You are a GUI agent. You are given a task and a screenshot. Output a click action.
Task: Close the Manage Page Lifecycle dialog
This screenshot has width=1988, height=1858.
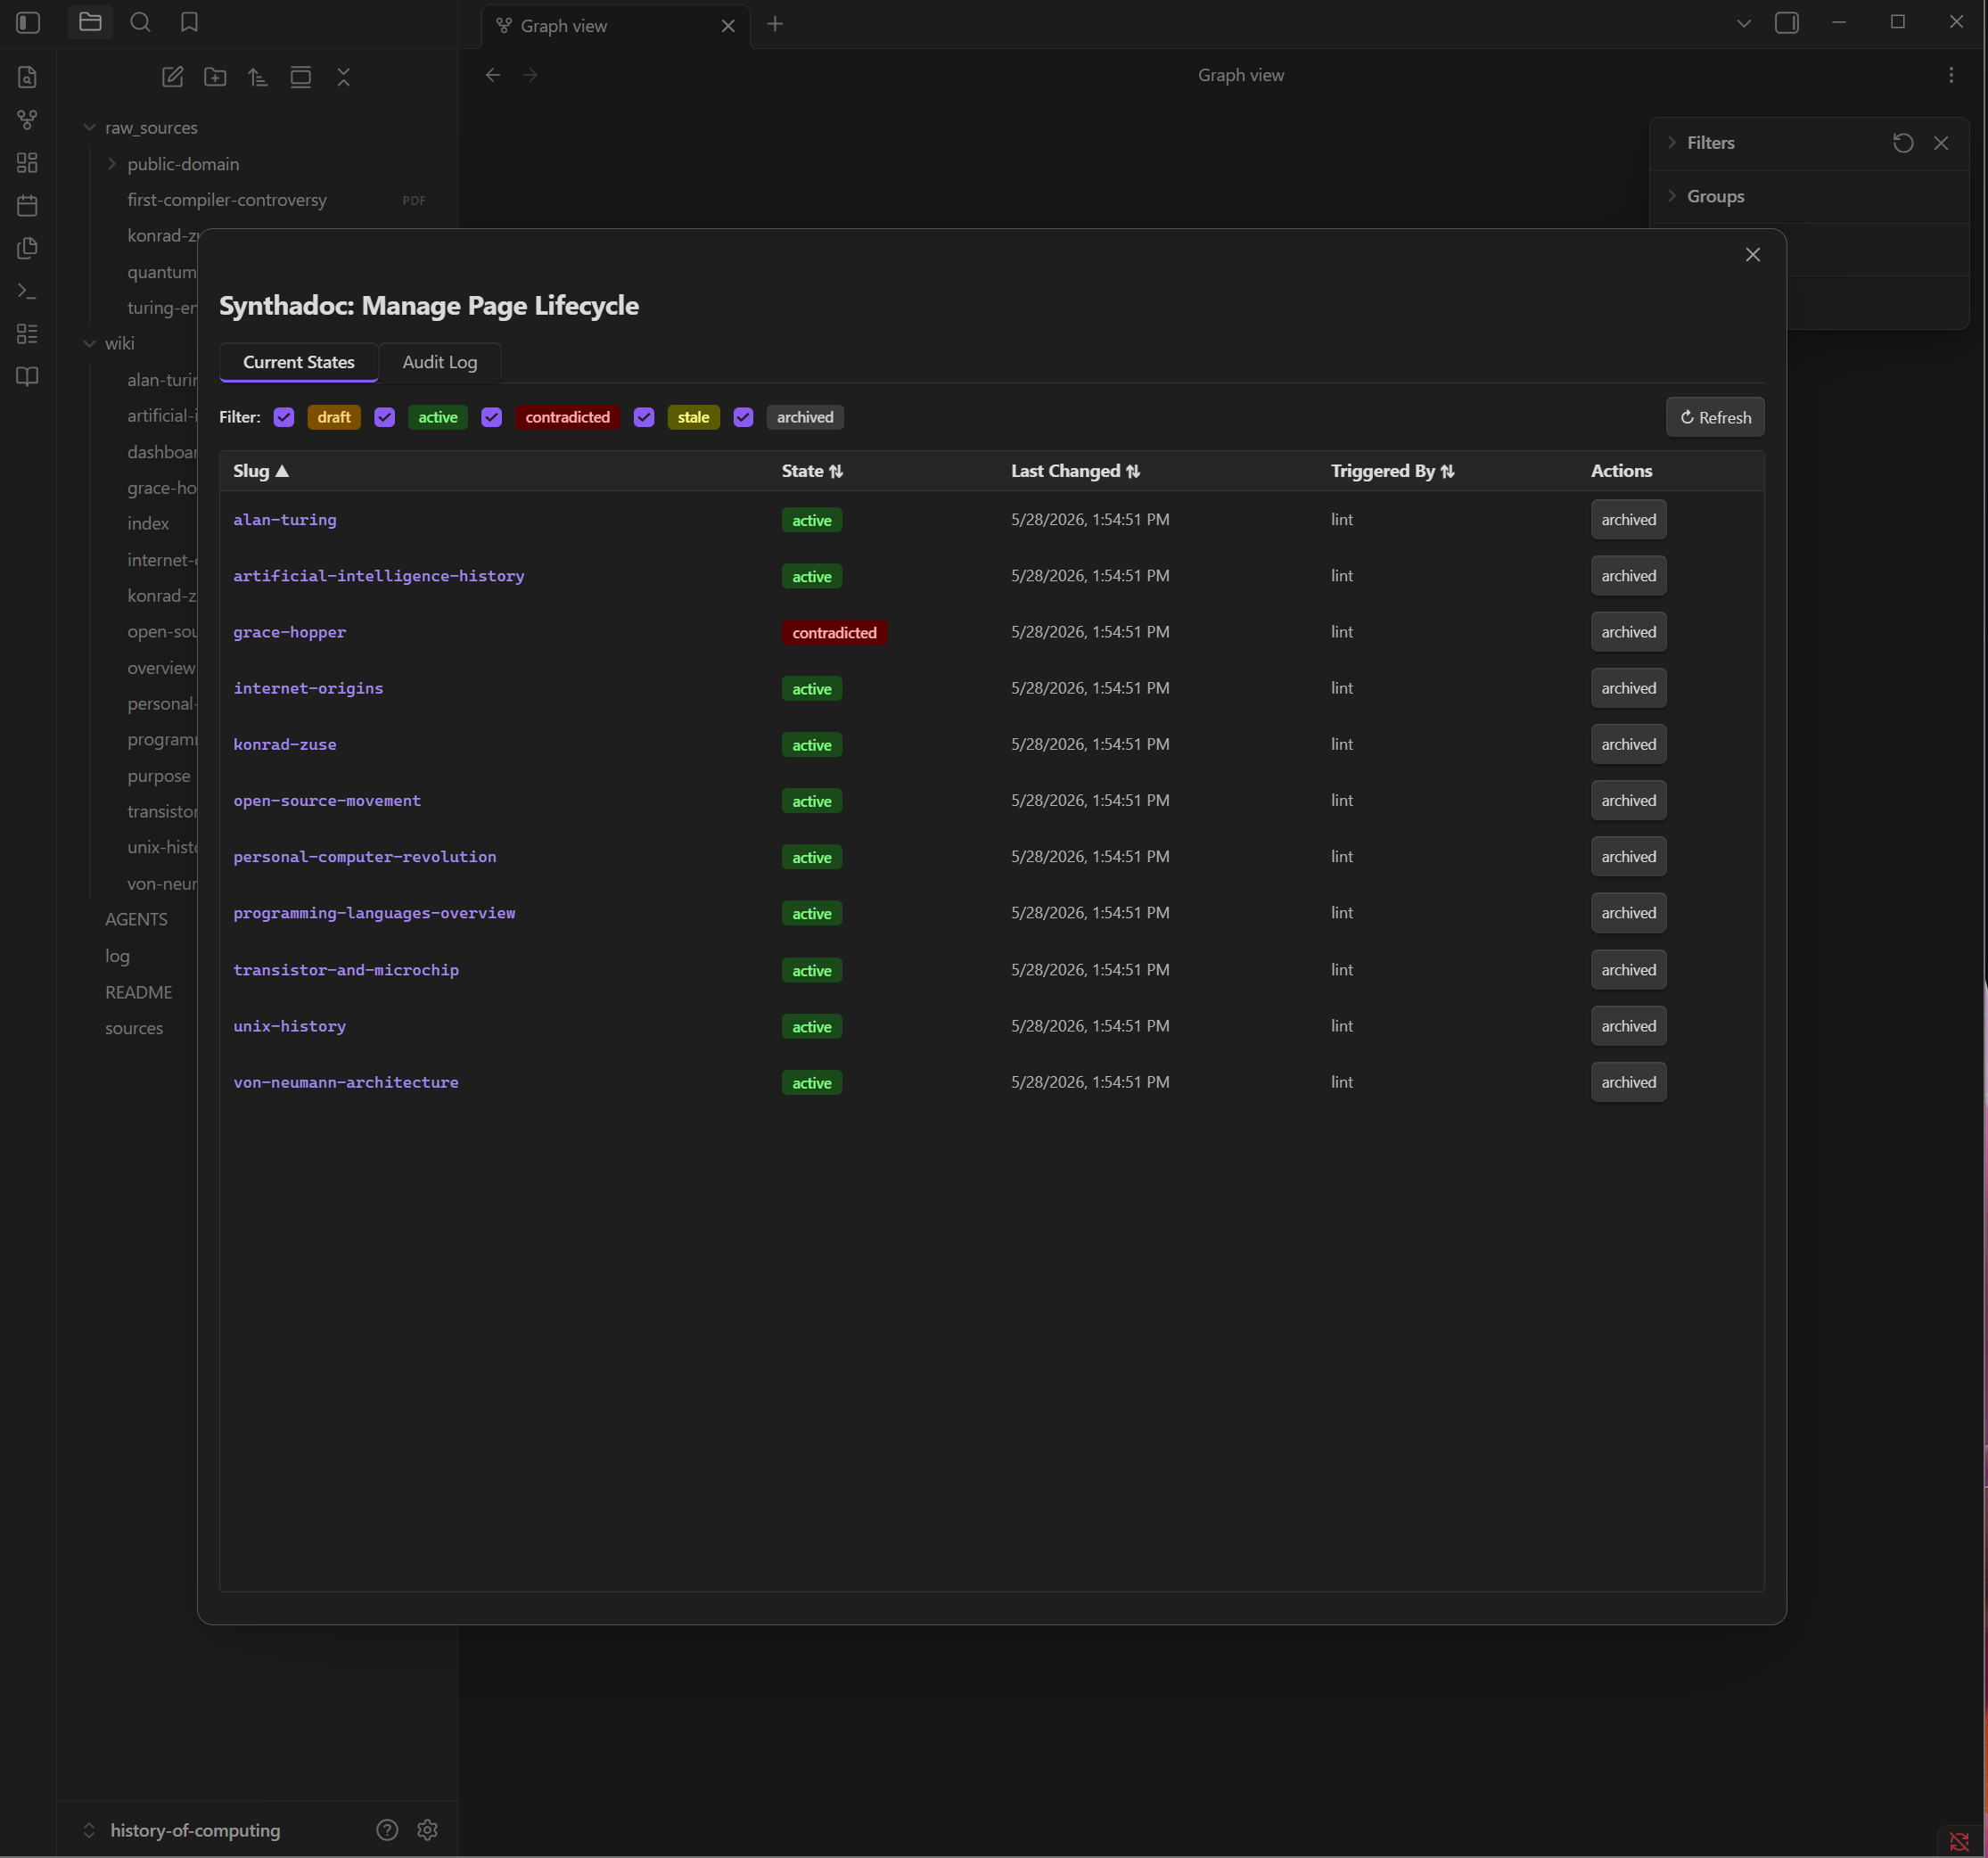point(1752,255)
